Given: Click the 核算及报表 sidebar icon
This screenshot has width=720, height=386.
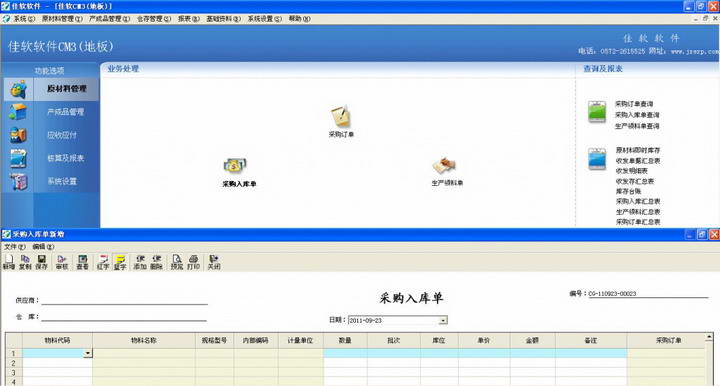Looking at the screenshot, I should [18, 158].
